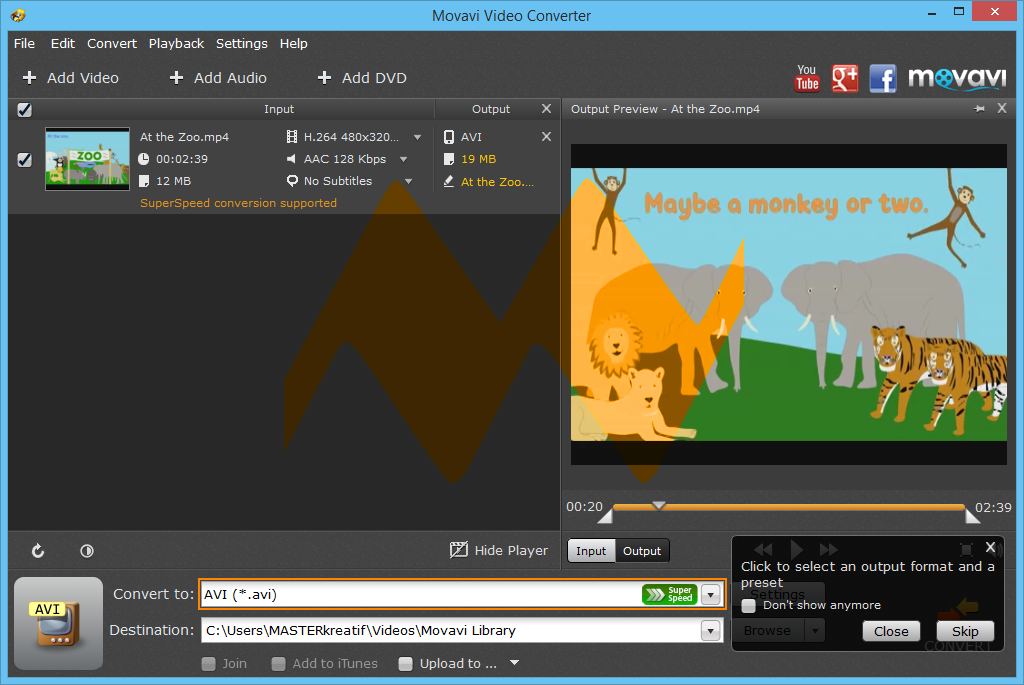The height and width of the screenshot is (685, 1024).
Task: Open the Convert to format dropdown arrow
Action: (x=711, y=594)
